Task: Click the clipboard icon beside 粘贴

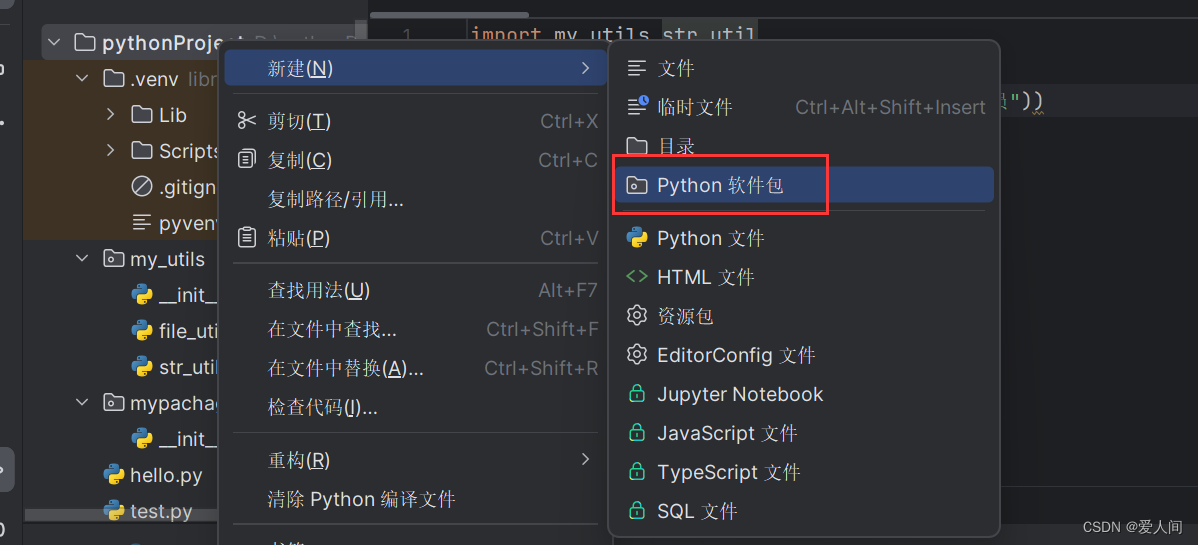Action: click(247, 238)
